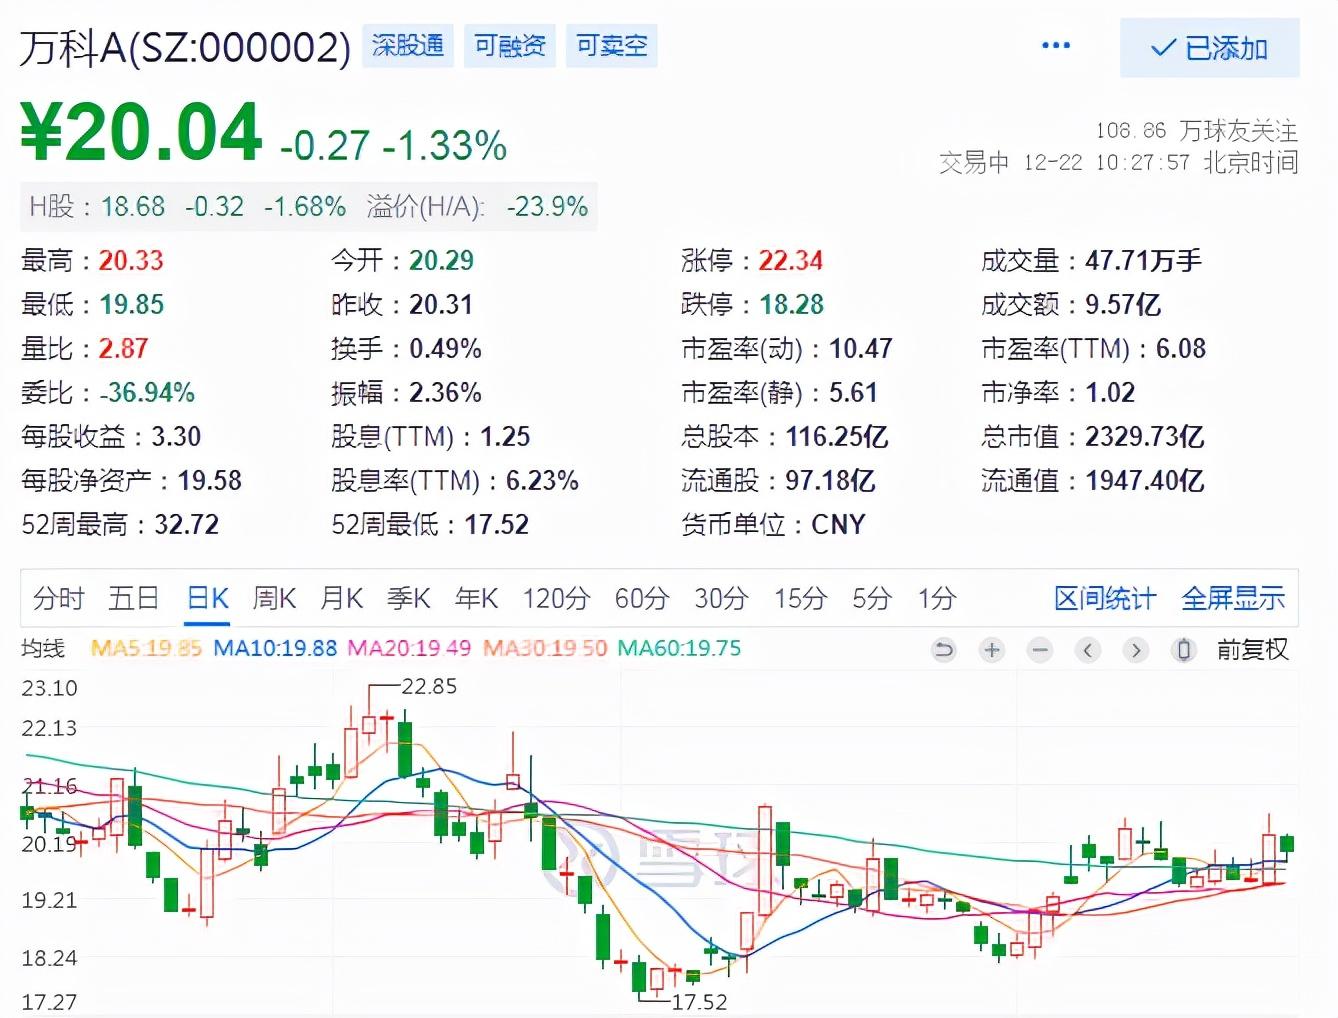Click the undo/reset chart arrow icon
Image resolution: width=1338 pixels, height=1018 pixels.
pos(943,650)
